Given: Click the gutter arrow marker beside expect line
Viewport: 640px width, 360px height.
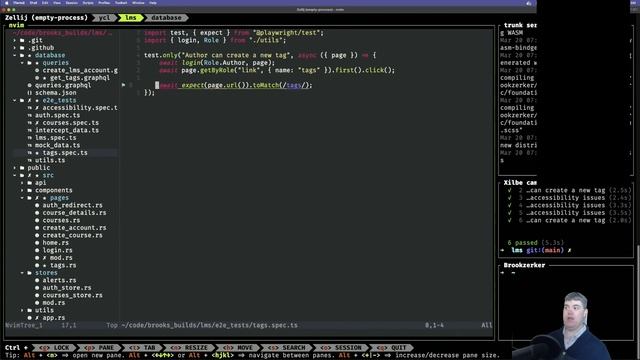Looking at the screenshot, I should pos(123,85).
